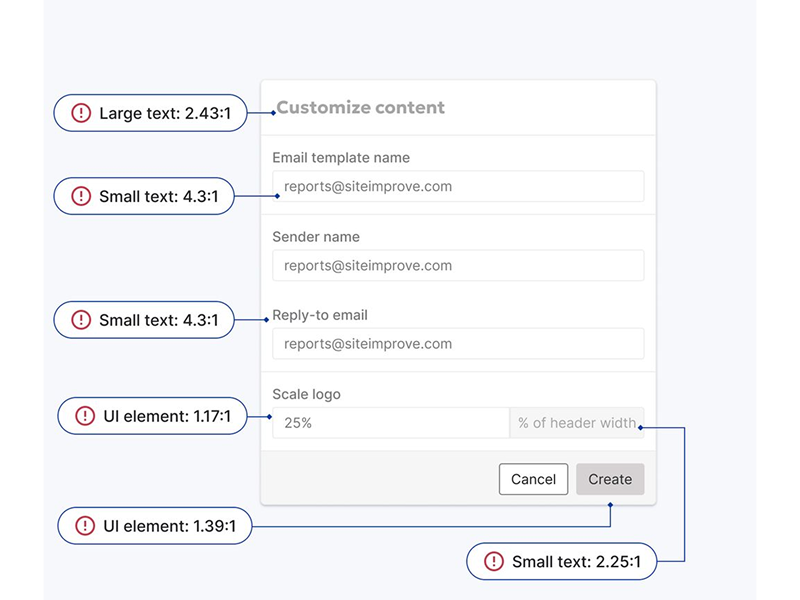Image resolution: width=800 pixels, height=600 pixels.
Task: Click the warning icon next to Reply-to email callout
Action: 81,320
